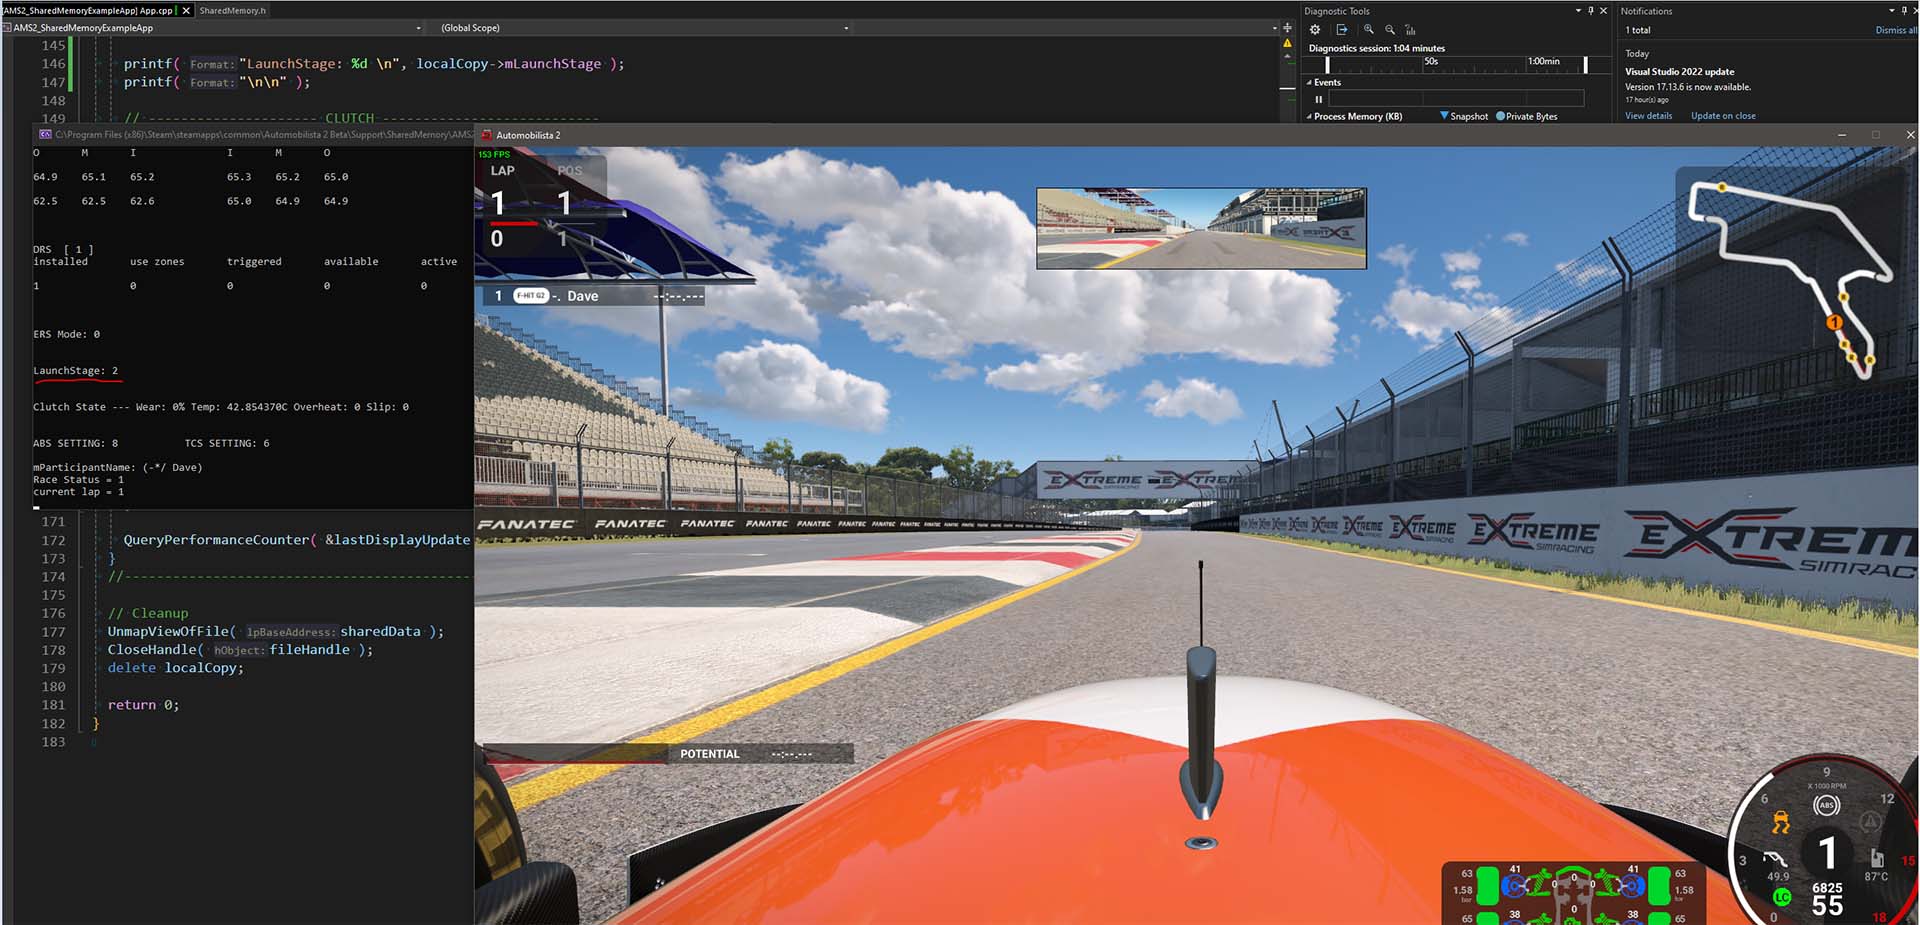Click the LAP counter label
This screenshot has width=1920, height=925.
503,171
